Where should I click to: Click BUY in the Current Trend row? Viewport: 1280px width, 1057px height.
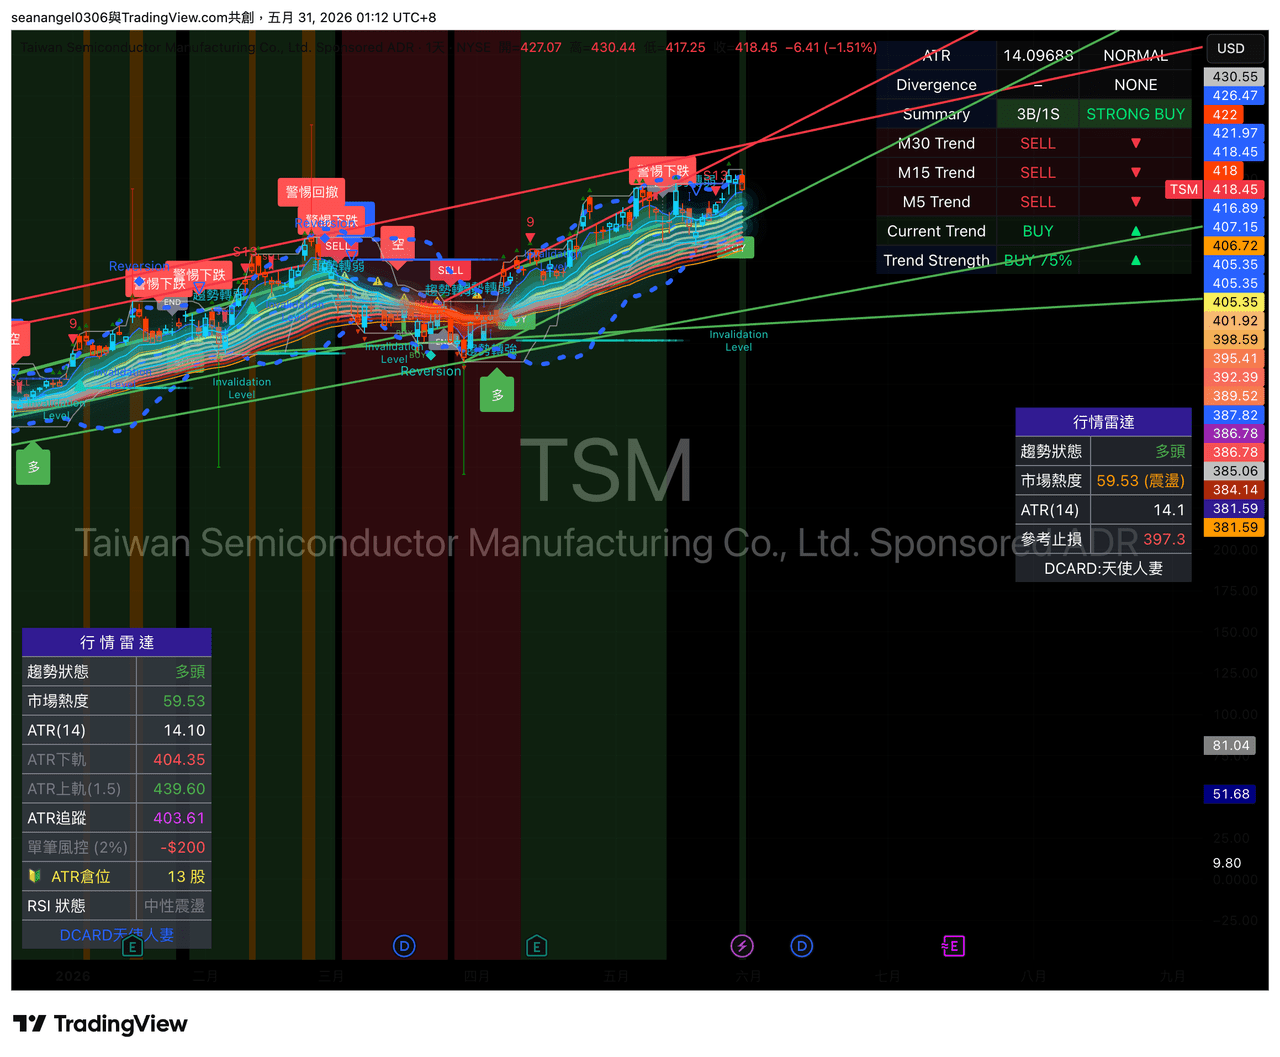pyautogui.click(x=1038, y=231)
